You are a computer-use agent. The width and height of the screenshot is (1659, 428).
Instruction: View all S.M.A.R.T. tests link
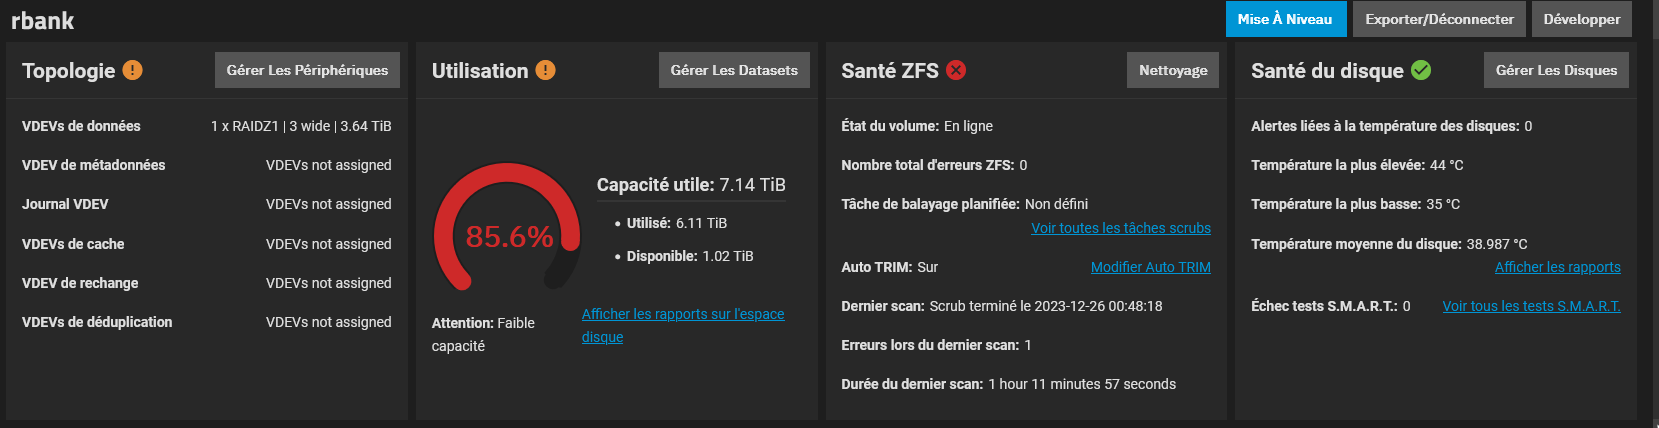coord(1531,306)
